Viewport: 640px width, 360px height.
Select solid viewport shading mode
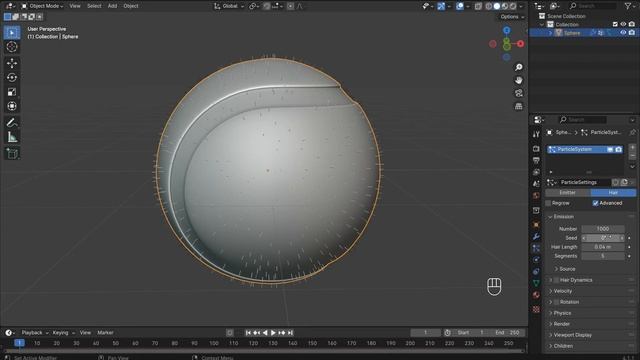pos(497,6)
